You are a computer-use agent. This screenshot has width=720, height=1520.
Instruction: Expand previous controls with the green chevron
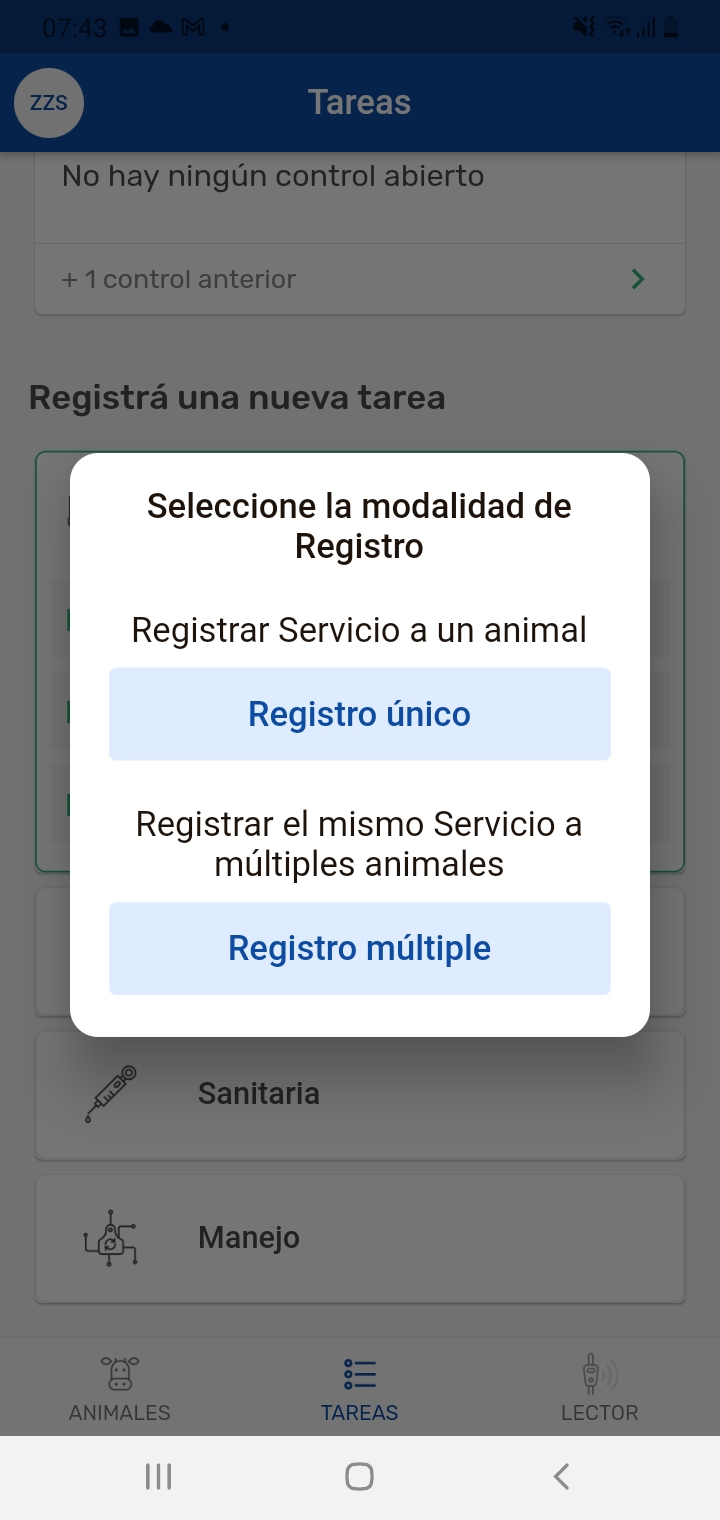click(638, 279)
